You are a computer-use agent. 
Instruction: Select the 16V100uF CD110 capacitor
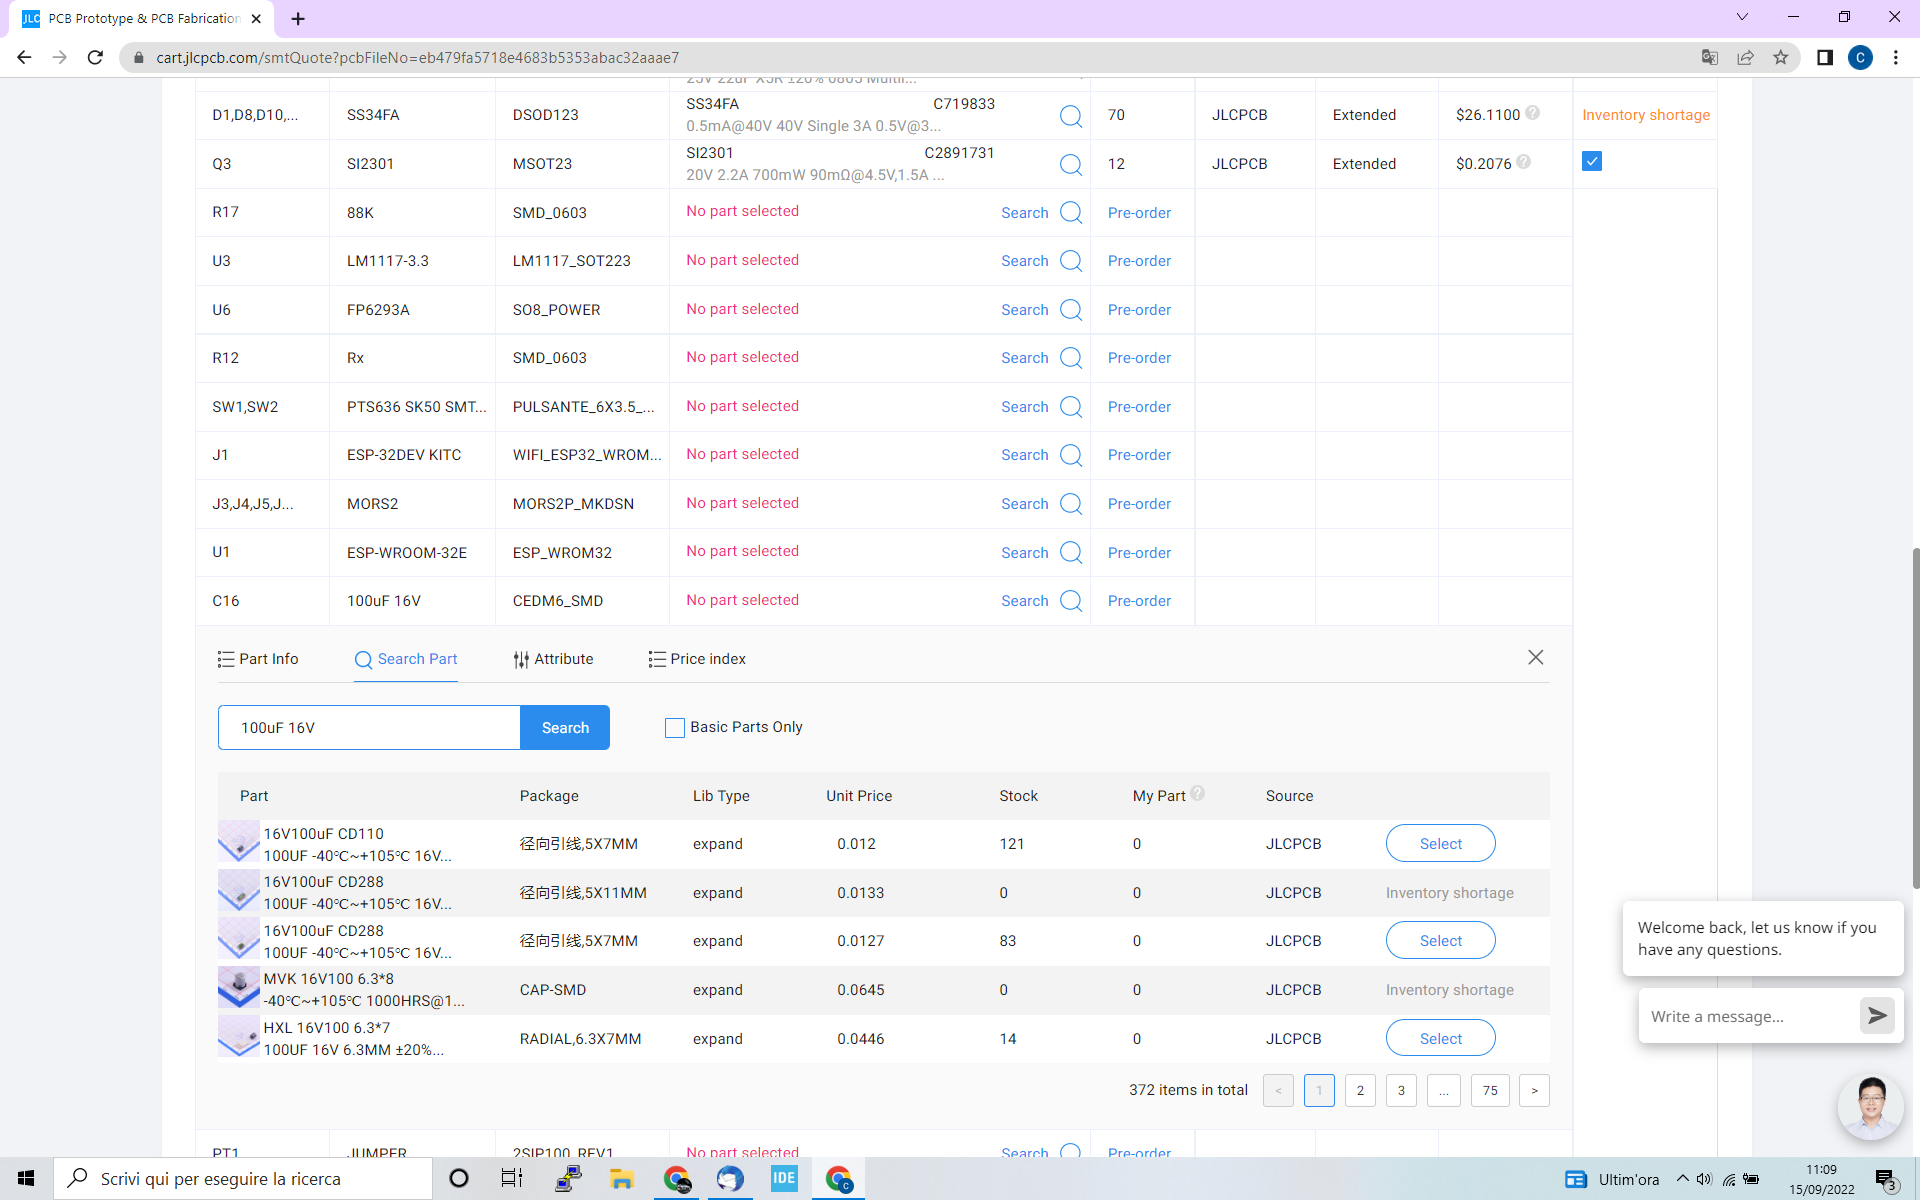click(x=1440, y=843)
